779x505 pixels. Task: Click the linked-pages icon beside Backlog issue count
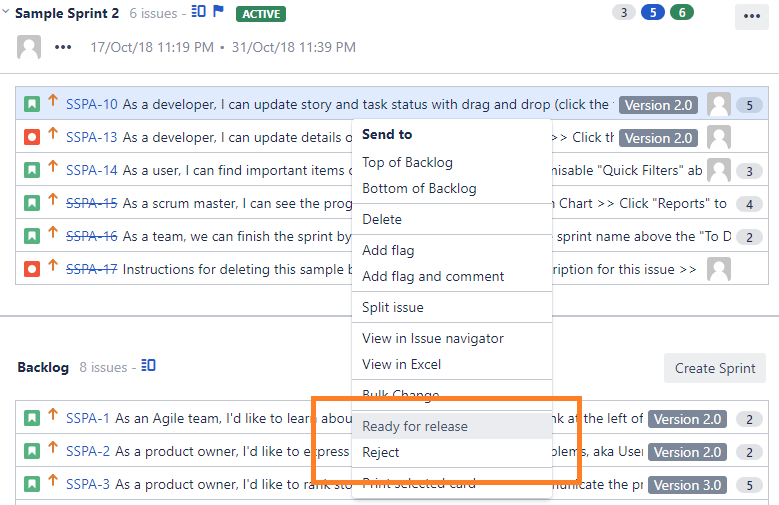148,365
